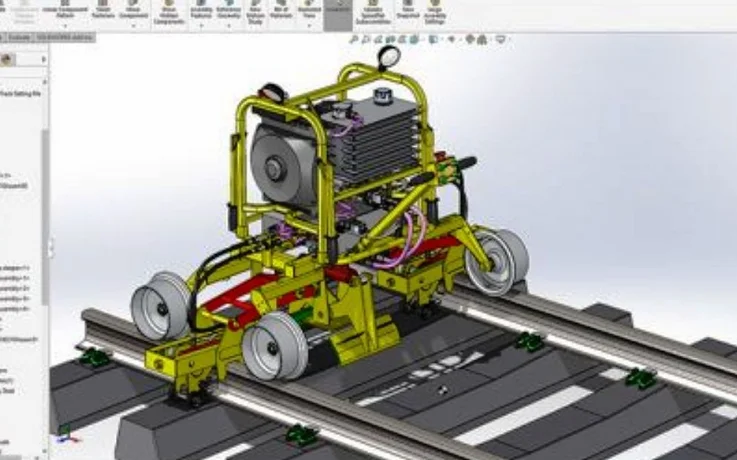Expand the Move Component dropdown arrow
Screen dimensions: 737x460
(133, 26)
